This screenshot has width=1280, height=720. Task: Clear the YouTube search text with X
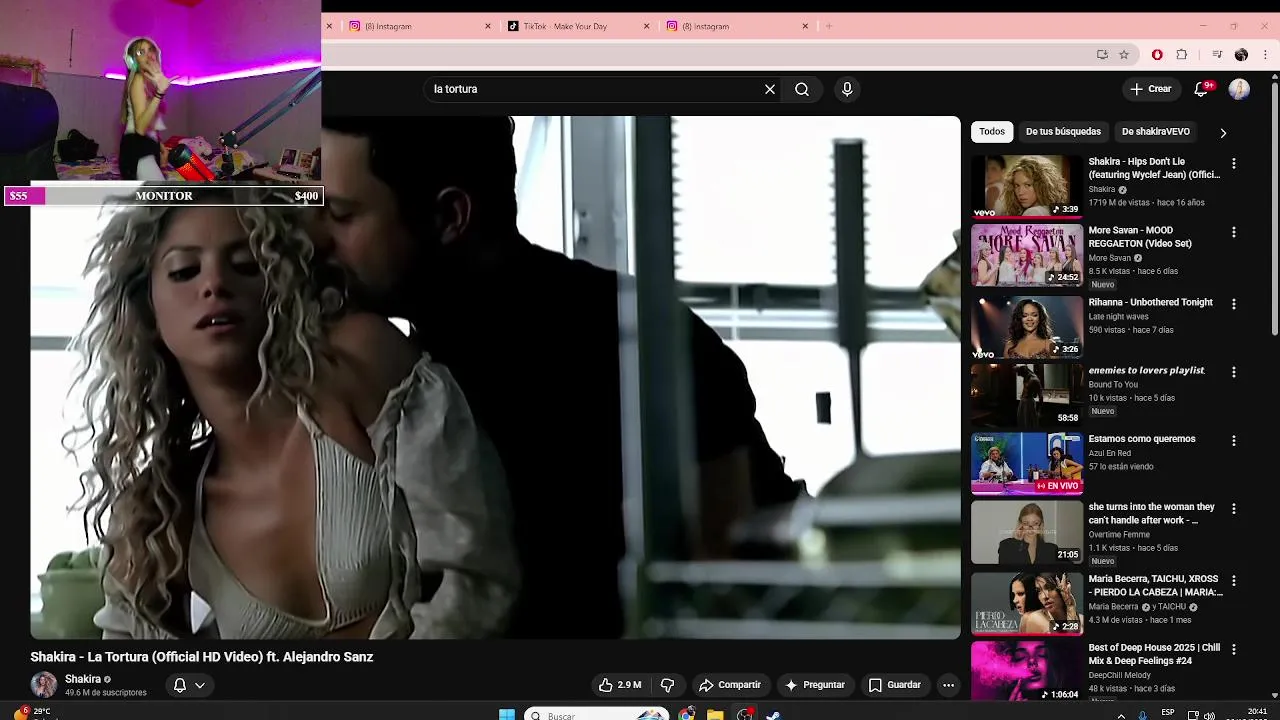[770, 89]
